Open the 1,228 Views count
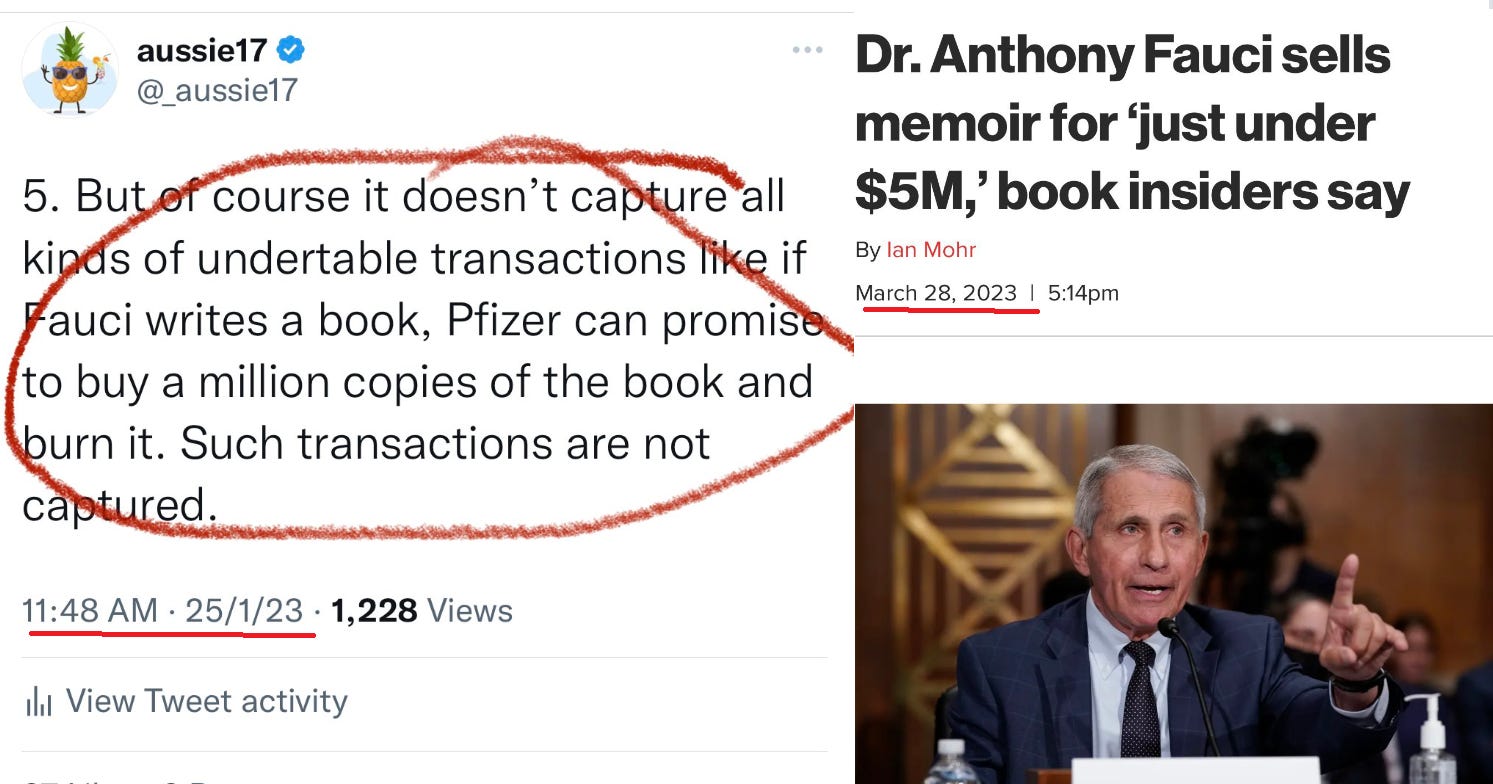The width and height of the screenshot is (1493, 784). (x=421, y=611)
